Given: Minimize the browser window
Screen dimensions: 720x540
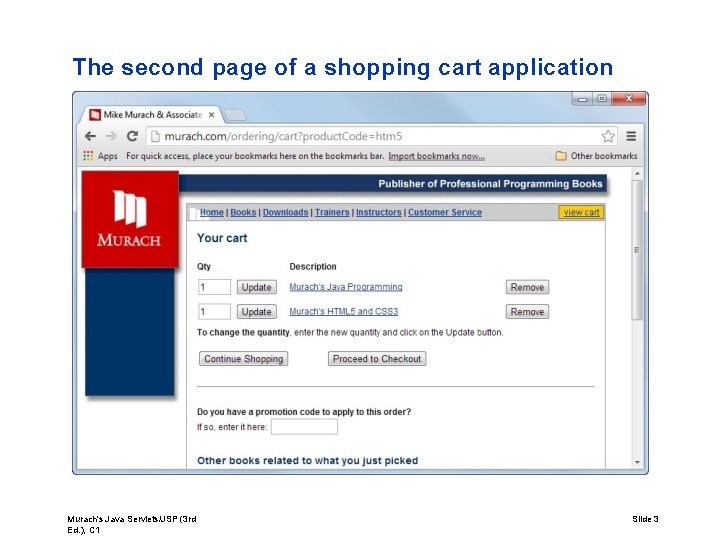Looking at the screenshot, I should [582, 99].
